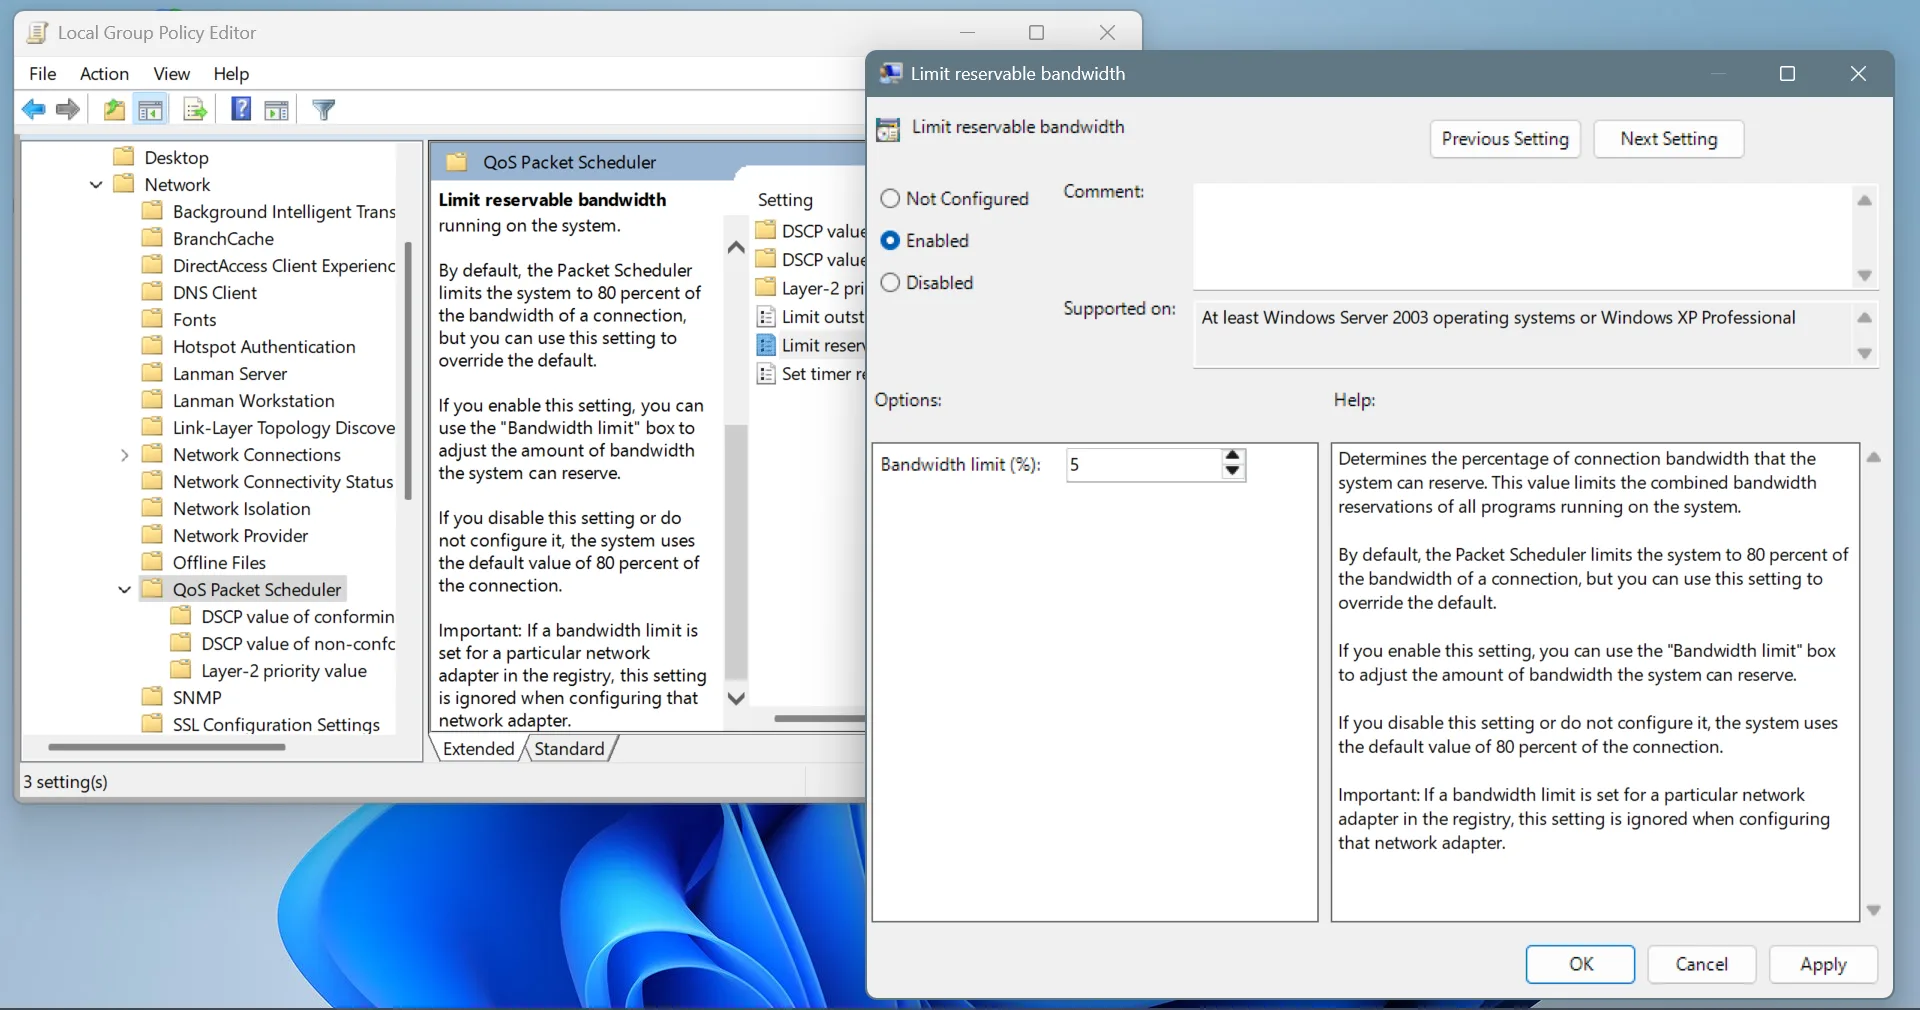Switch to the Standard tab

click(569, 748)
